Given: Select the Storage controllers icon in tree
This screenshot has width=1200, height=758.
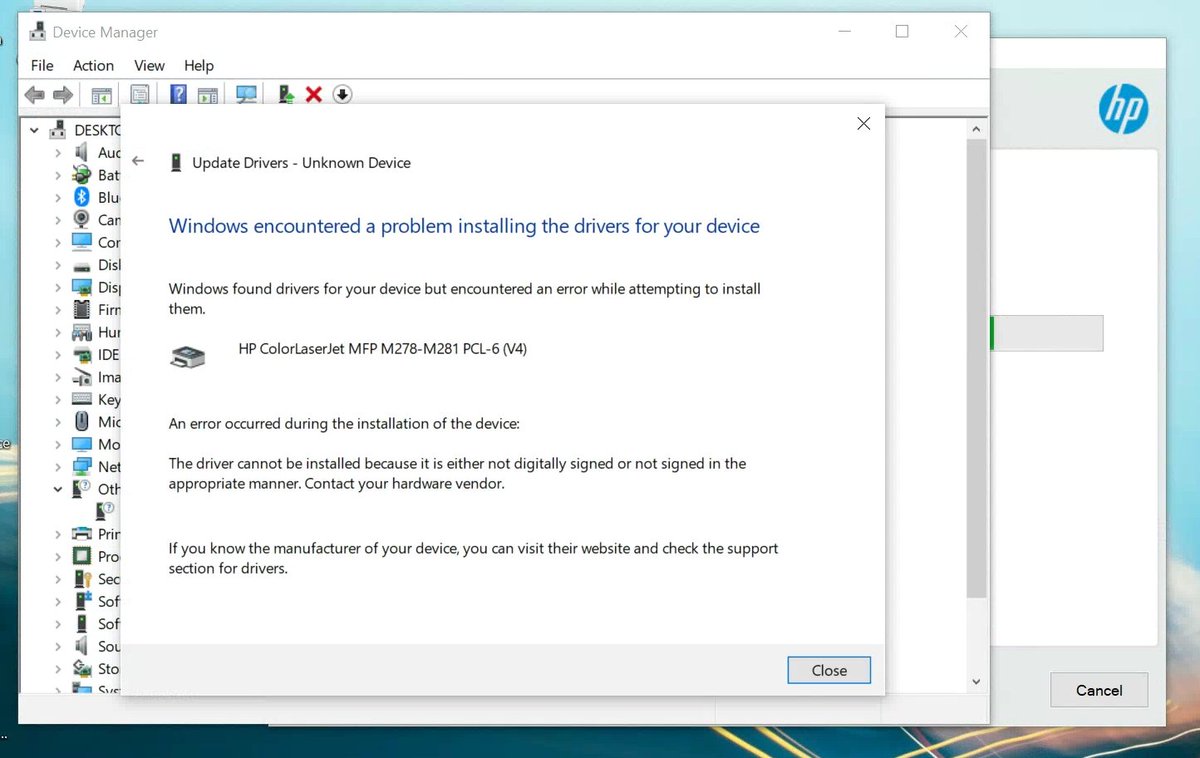Looking at the screenshot, I should [x=82, y=668].
